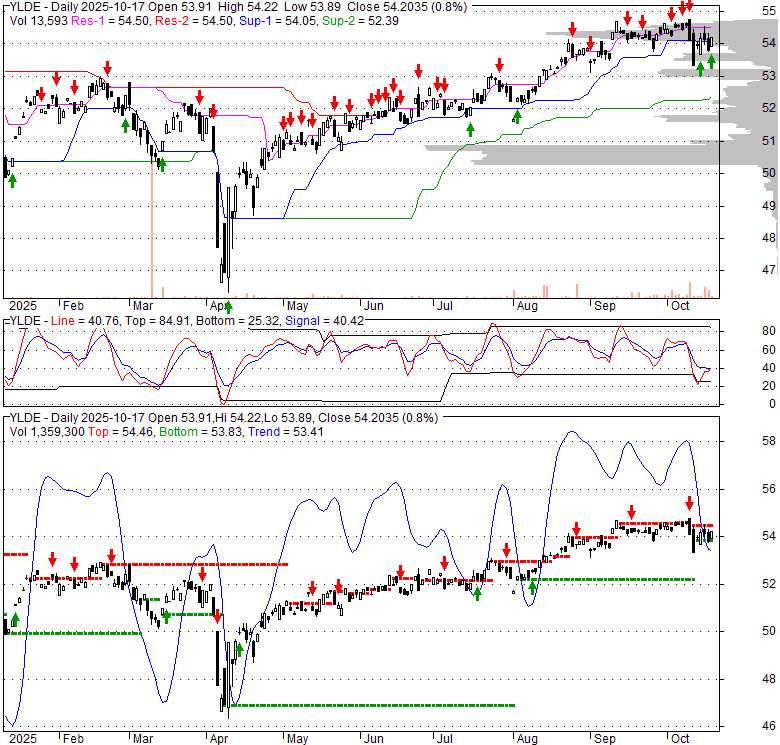Click the Res-1 = 54.50 legend label
The height and width of the screenshot is (745, 780).
click(x=110, y=21)
